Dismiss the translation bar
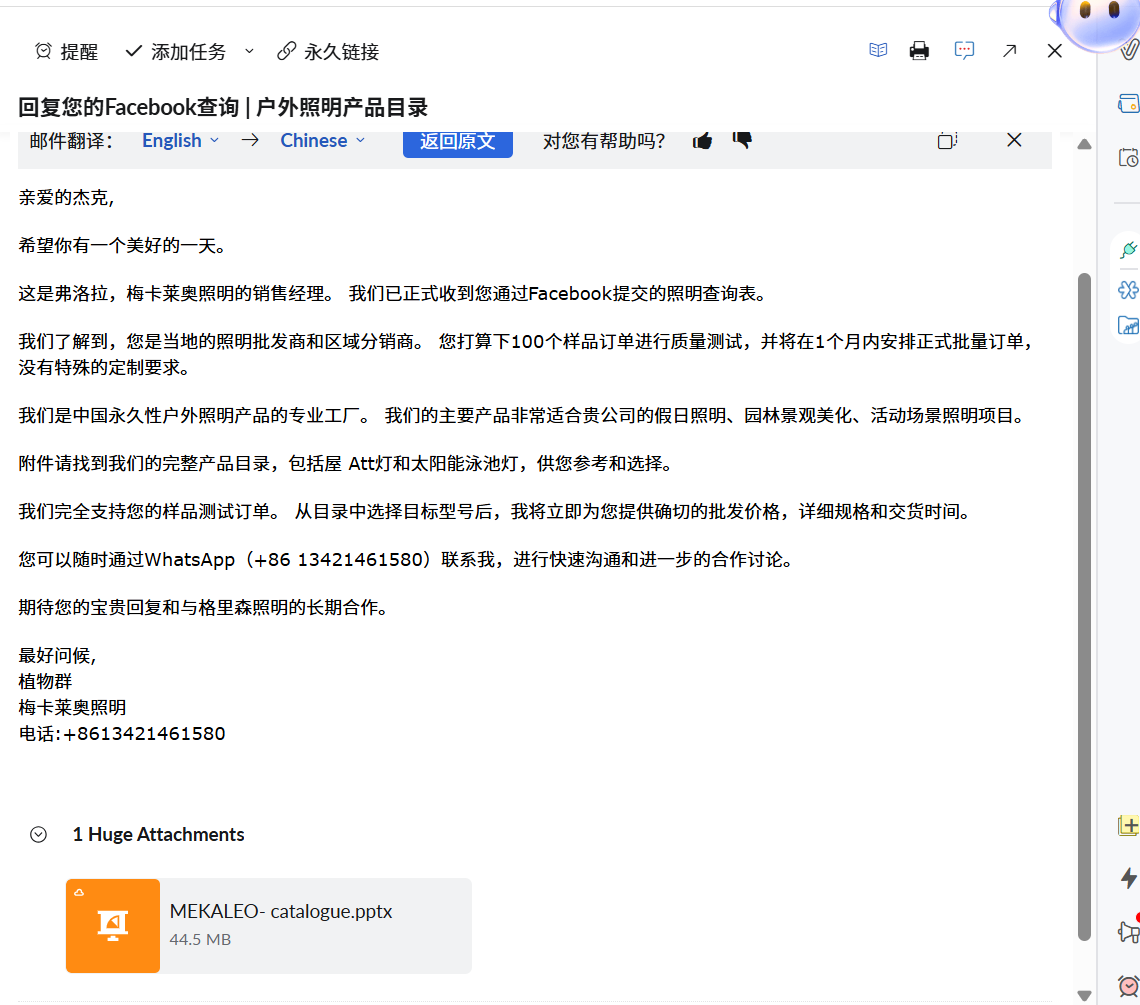The width and height of the screenshot is (1140, 1005). coord(1014,140)
